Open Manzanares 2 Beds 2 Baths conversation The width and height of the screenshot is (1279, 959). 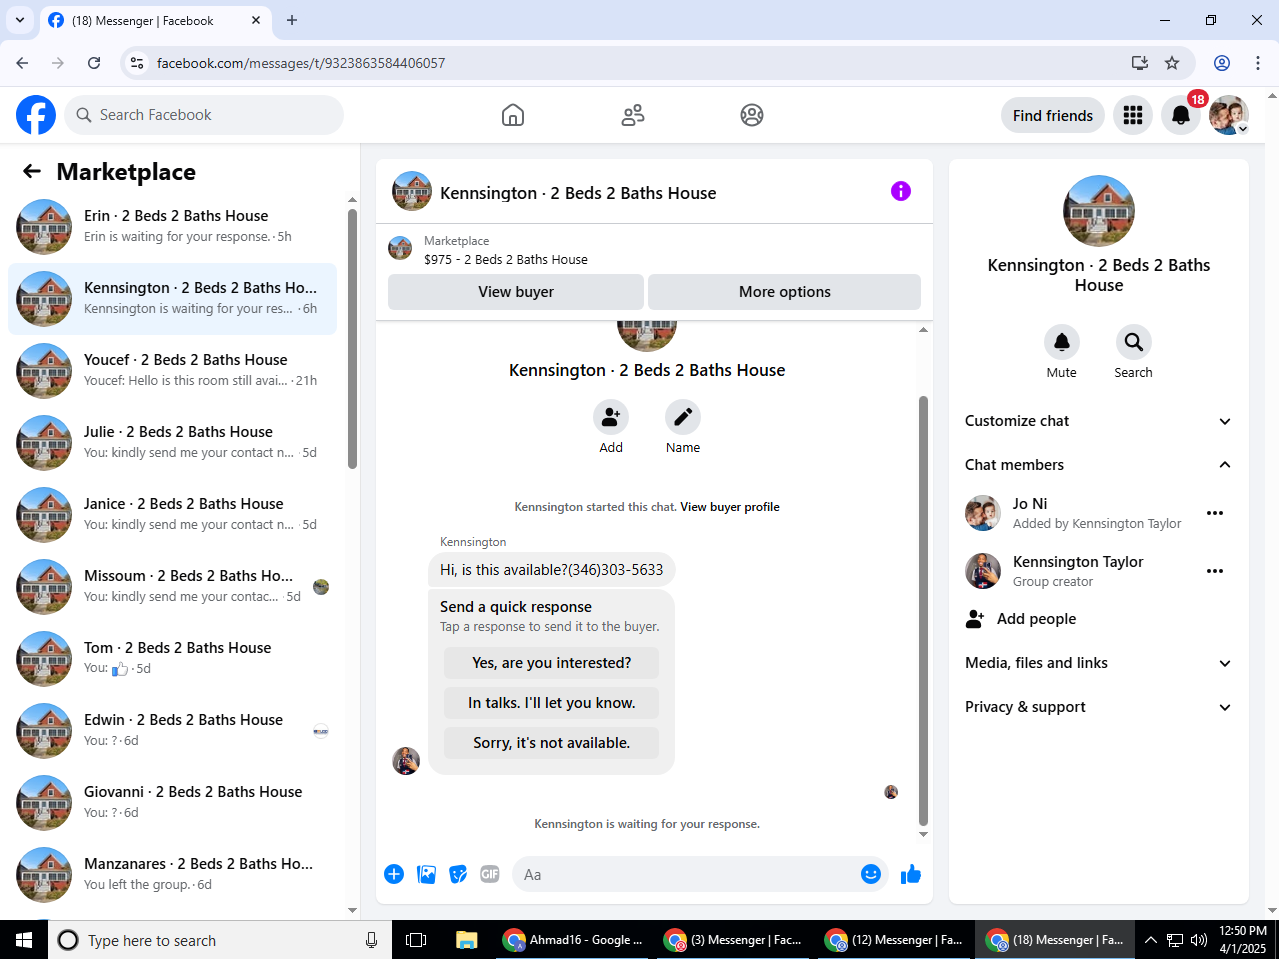tap(173, 875)
